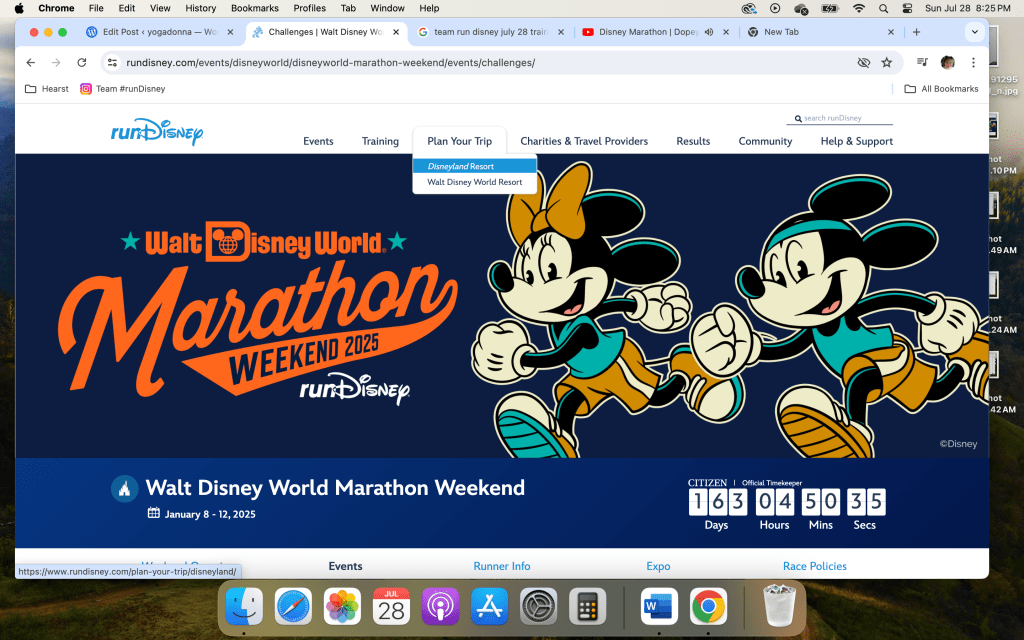The width and height of the screenshot is (1024, 640).
Task: Click the search runDisney field
Action: point(845,118)
